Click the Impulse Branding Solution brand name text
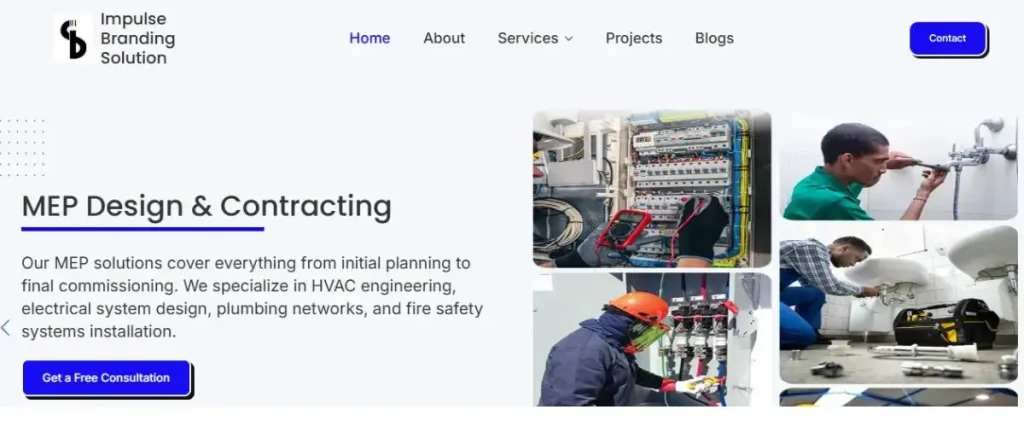The width and height of the screenshot is (1024, 427). pos(137,39)
